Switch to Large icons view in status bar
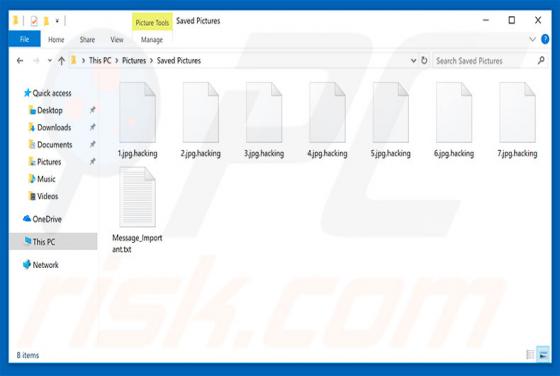 [543, 355]
